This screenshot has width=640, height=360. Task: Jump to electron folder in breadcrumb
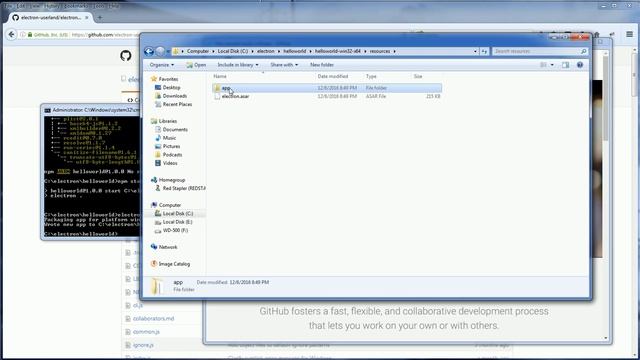[266, 51]
